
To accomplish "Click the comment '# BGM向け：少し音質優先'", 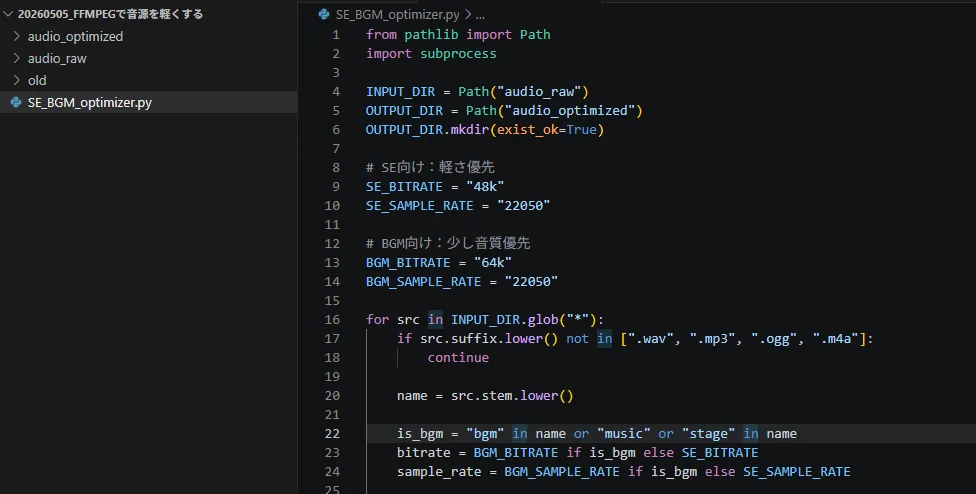I will click(448, 243).
